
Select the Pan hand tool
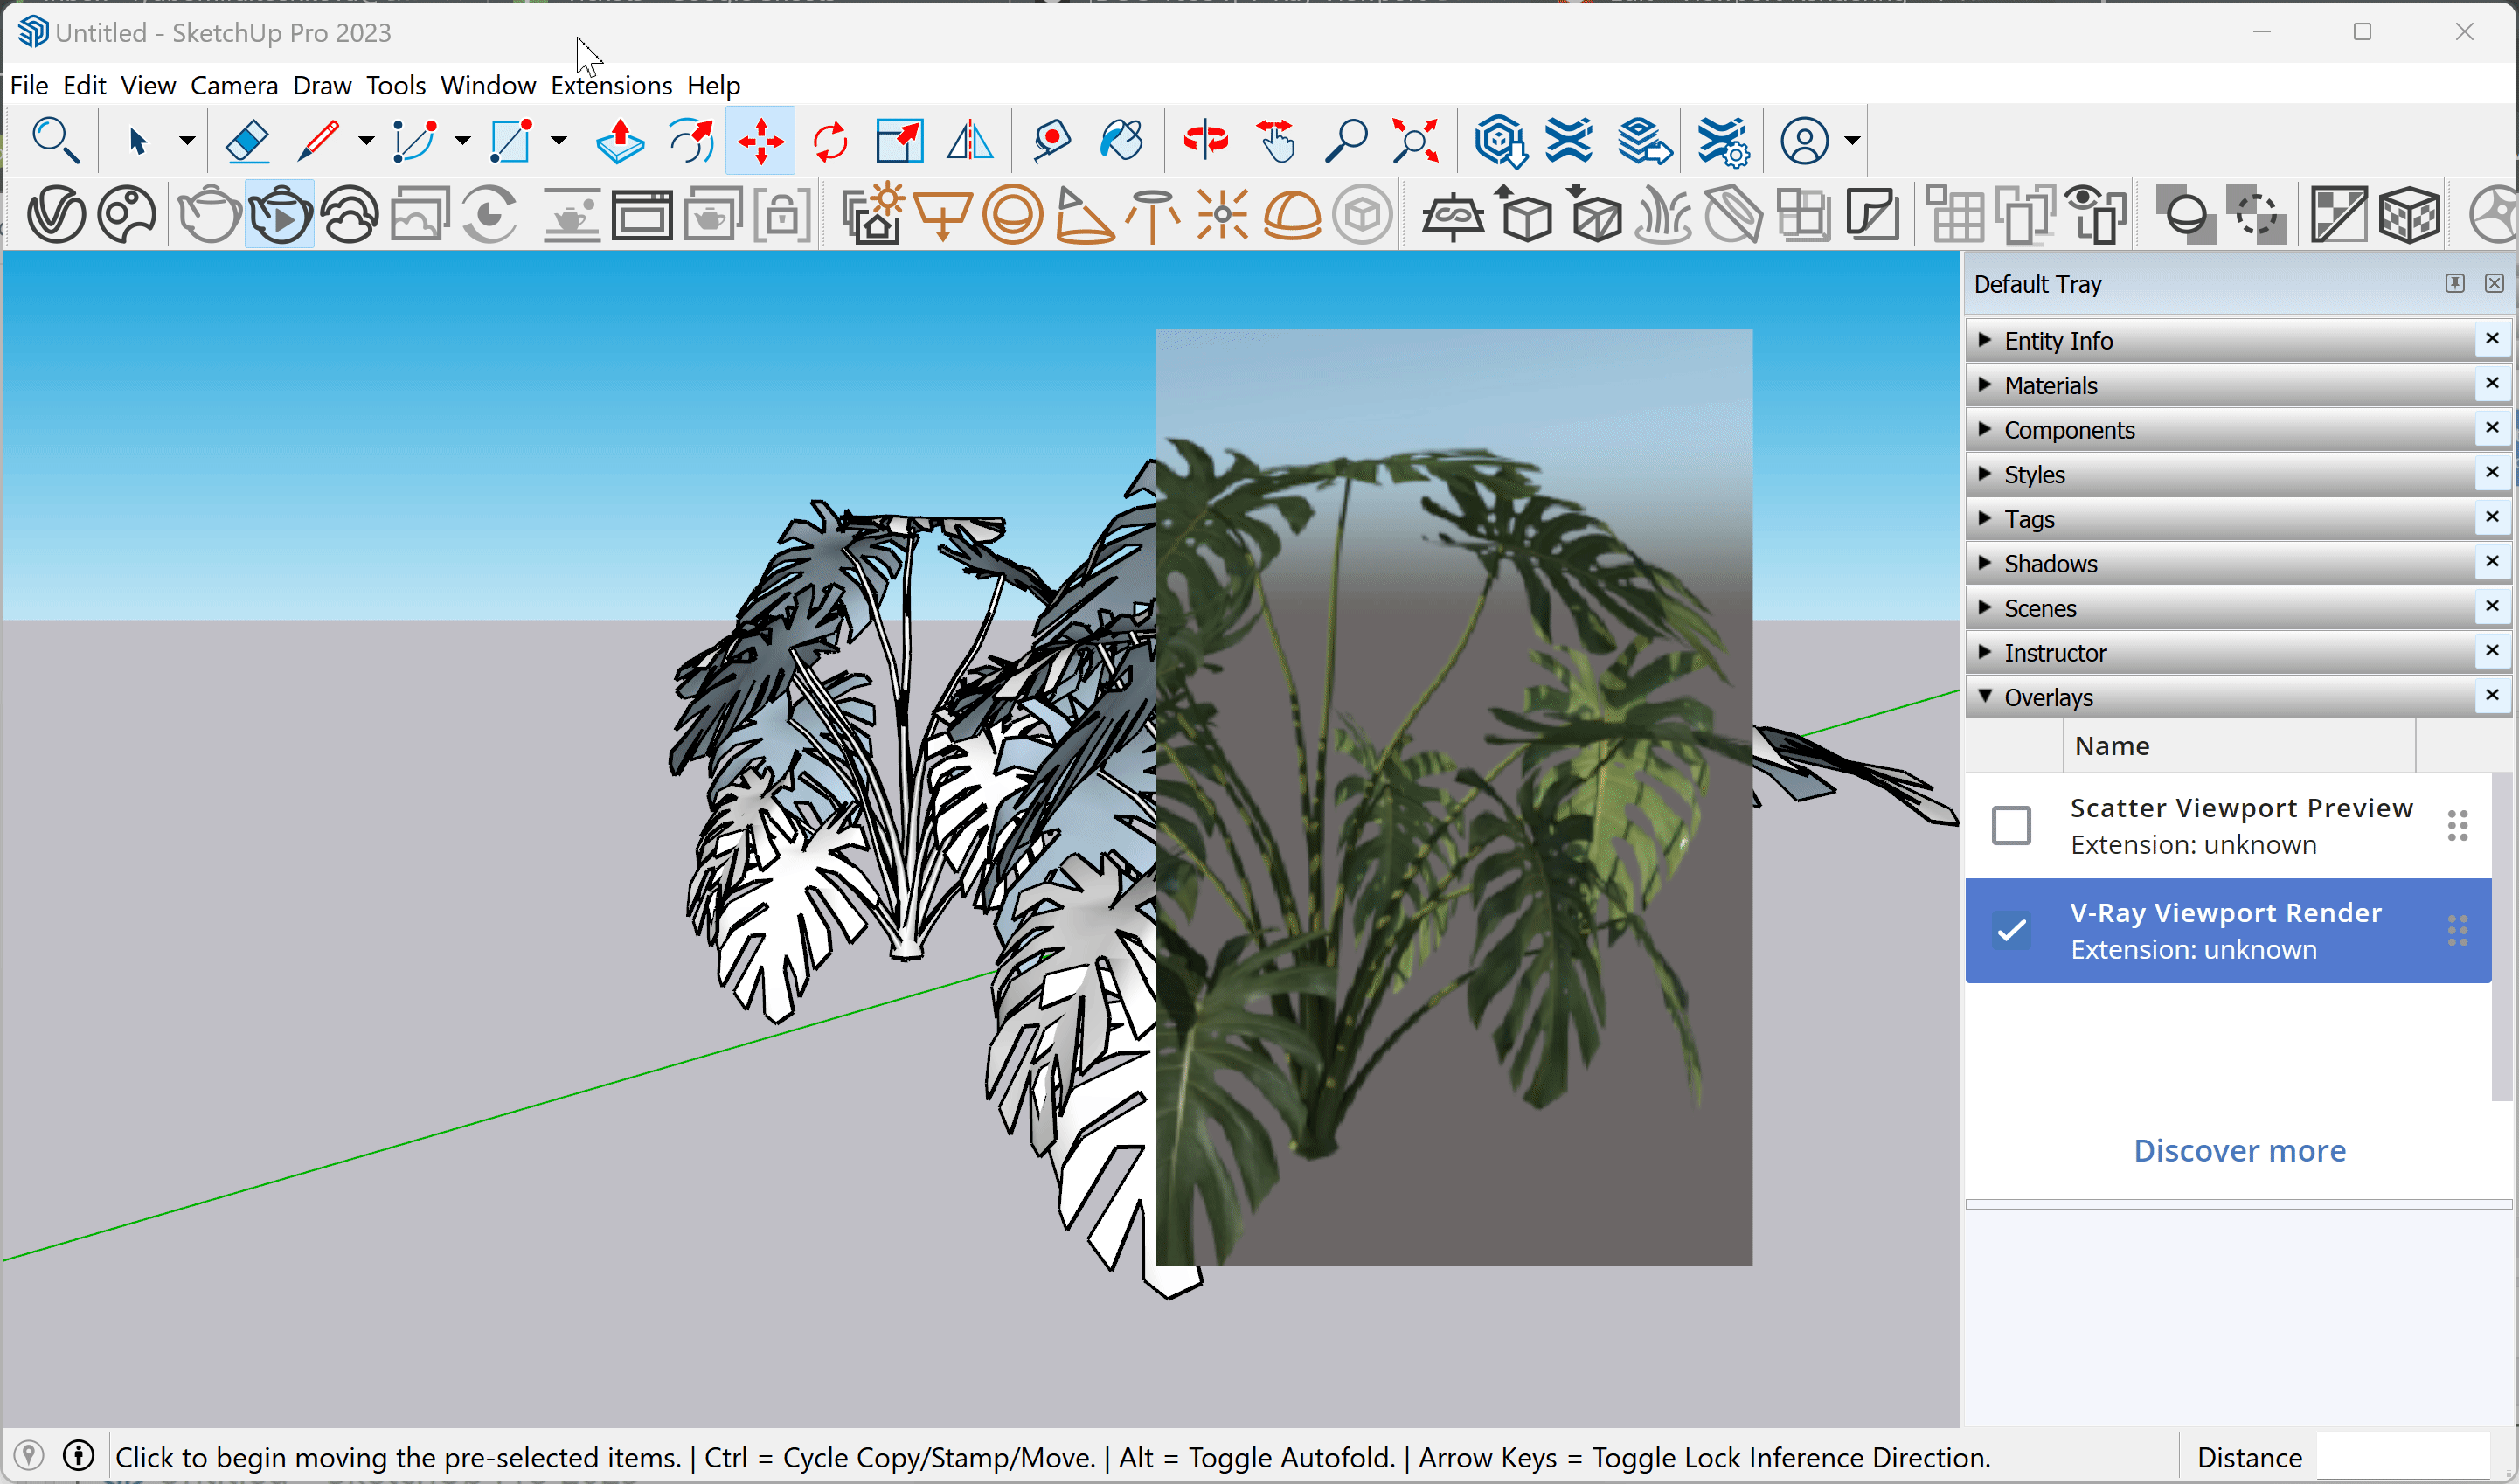coord(1276,140)
